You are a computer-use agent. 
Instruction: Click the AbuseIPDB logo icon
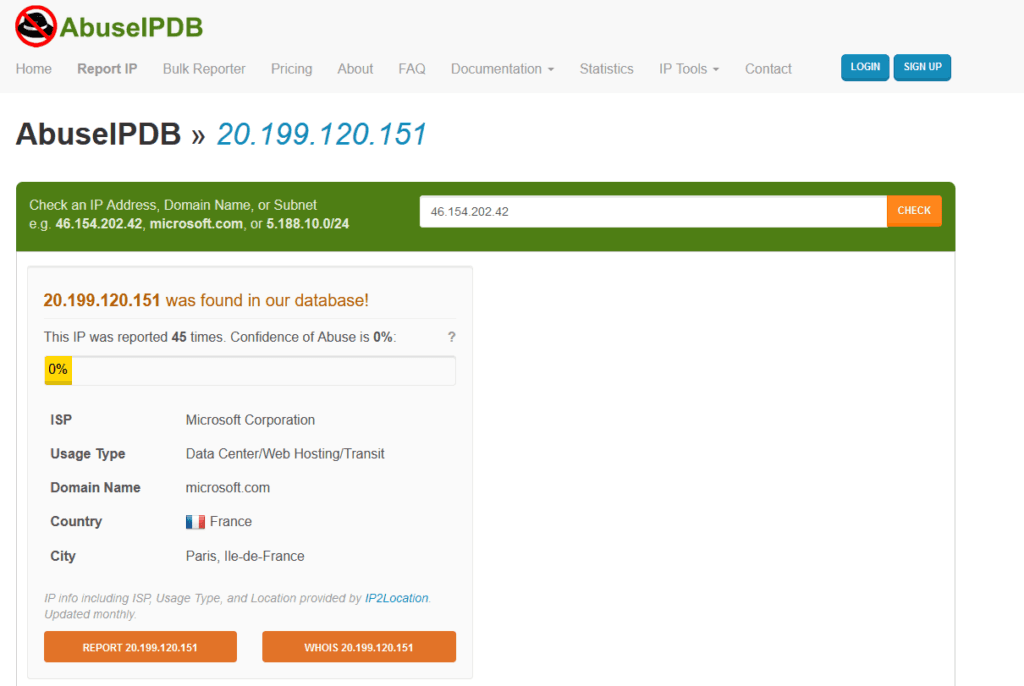pyautogui.click(x=36, y=26)
